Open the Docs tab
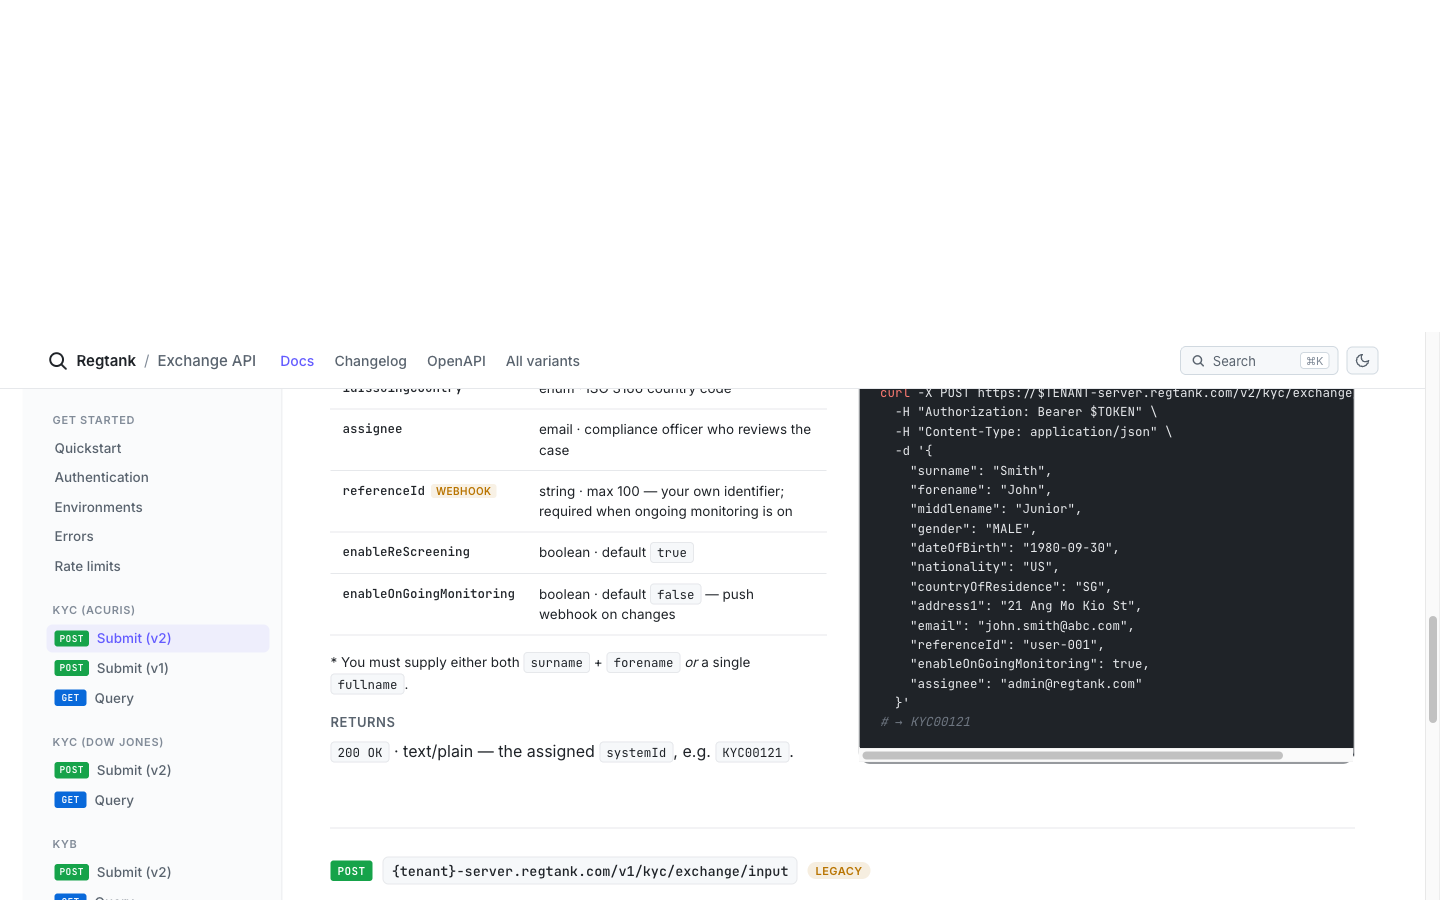The width and height of the screenshot is (1440, 900). [297, 361]
